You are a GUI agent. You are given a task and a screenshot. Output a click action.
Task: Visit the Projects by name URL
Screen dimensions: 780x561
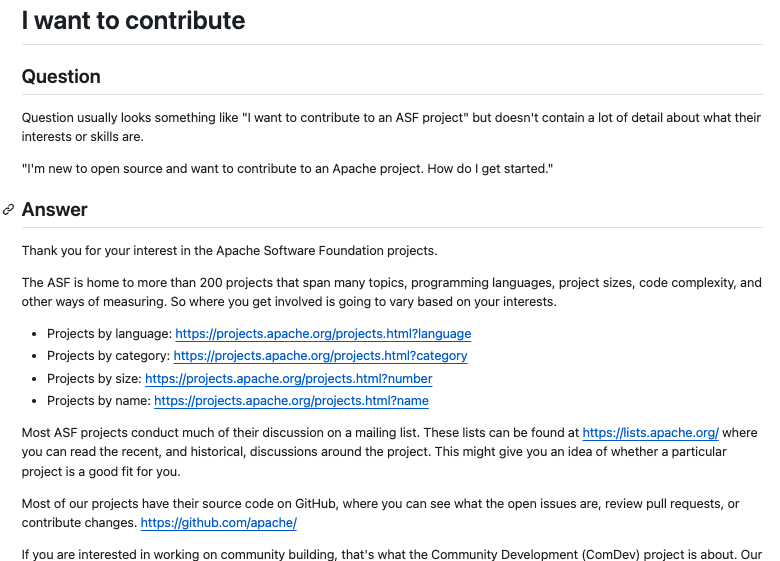(x=291, y=401)
